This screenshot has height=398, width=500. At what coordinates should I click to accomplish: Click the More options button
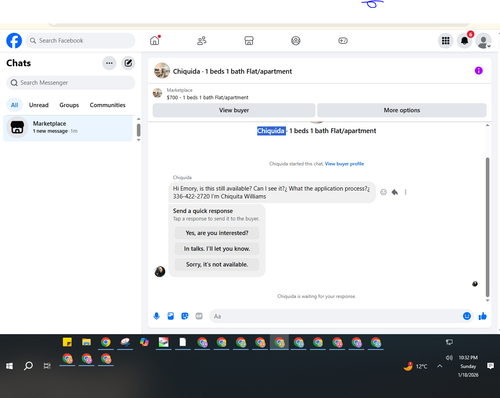(402, 110)
